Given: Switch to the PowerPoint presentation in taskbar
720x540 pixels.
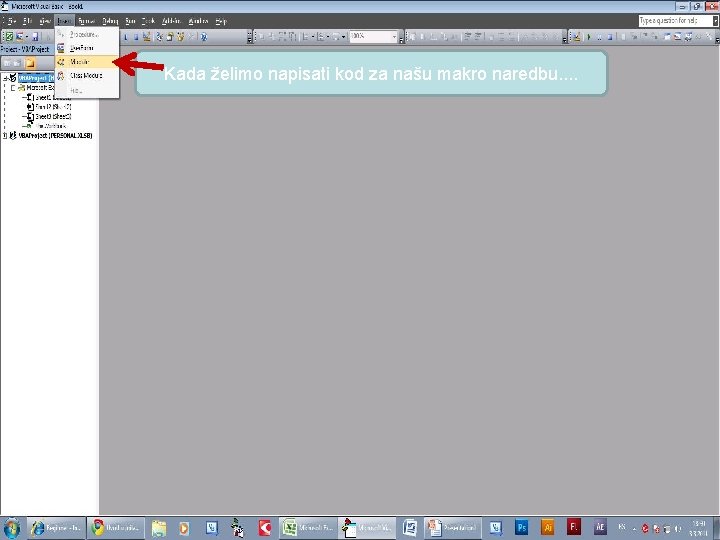Looking at the screenshot, I should pos(452,528).
